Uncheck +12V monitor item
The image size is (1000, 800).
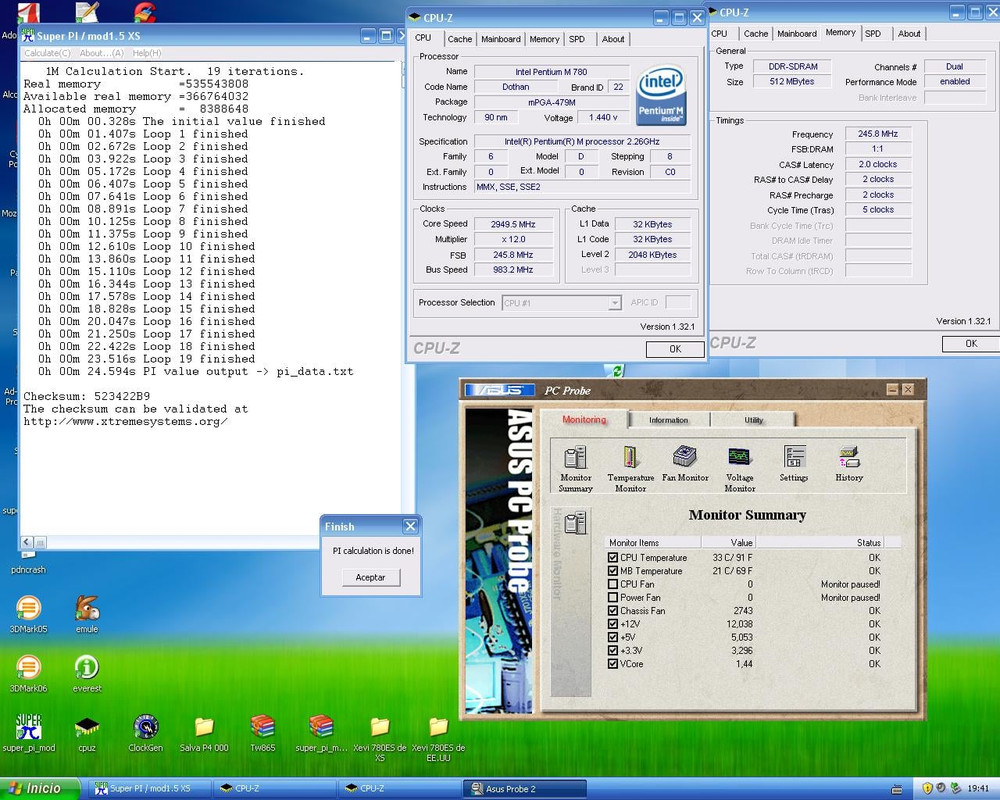click(x=613, y=624)
